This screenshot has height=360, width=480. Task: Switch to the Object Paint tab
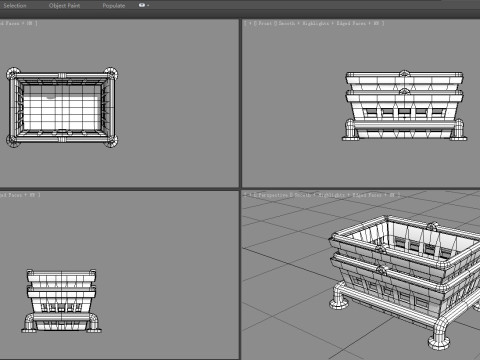click(64, 5)
